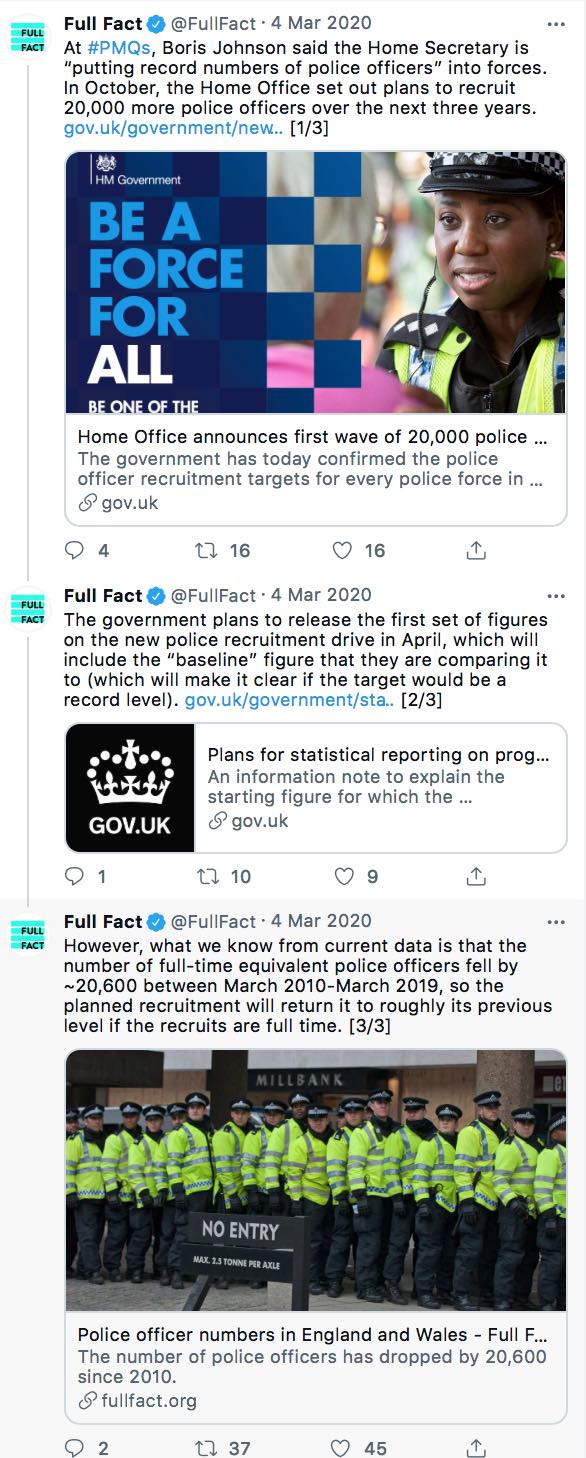Image resolution: width=586 pixels, height=1458 pixels.
Task: Like the second tweet with 9 likes
Action: (342, 876)
